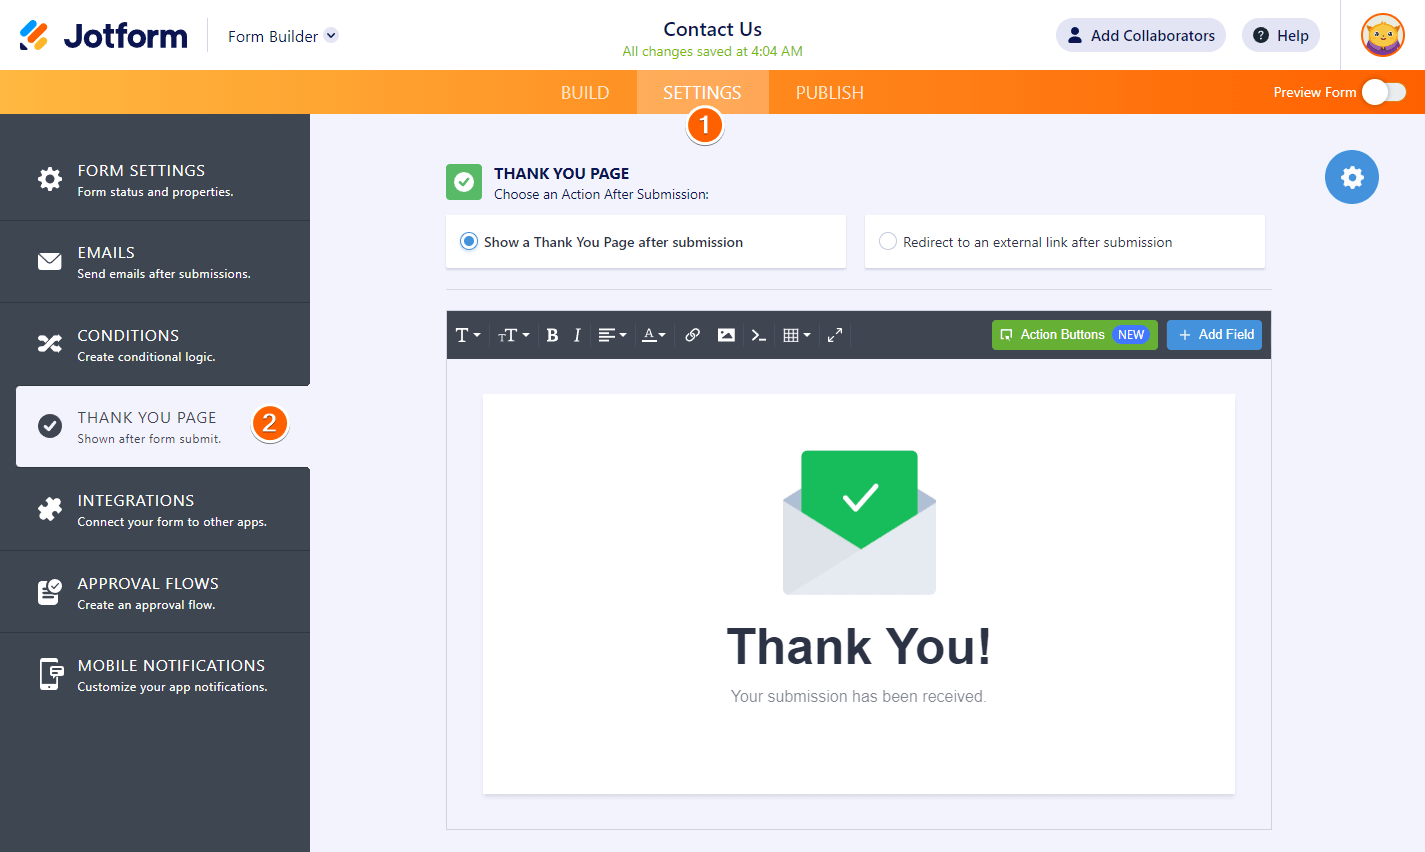Go to the BUILD tab
Viewport: 1425px width, 852px height.
[585, 92]
